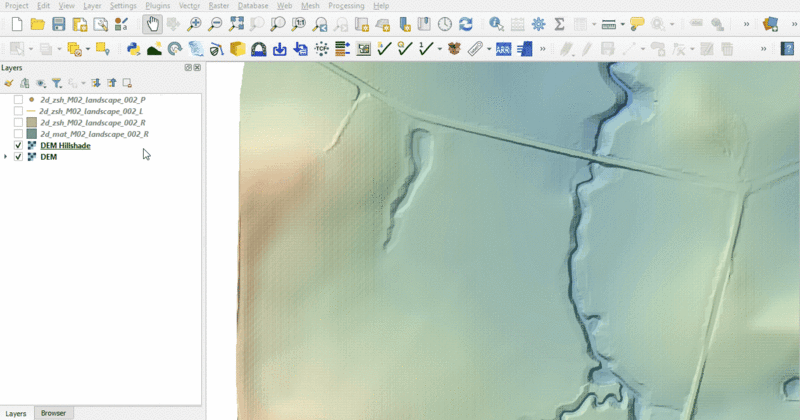Click the Identify Features tool
The width and height of the screenshot is (800, 420).
[496, 24]
